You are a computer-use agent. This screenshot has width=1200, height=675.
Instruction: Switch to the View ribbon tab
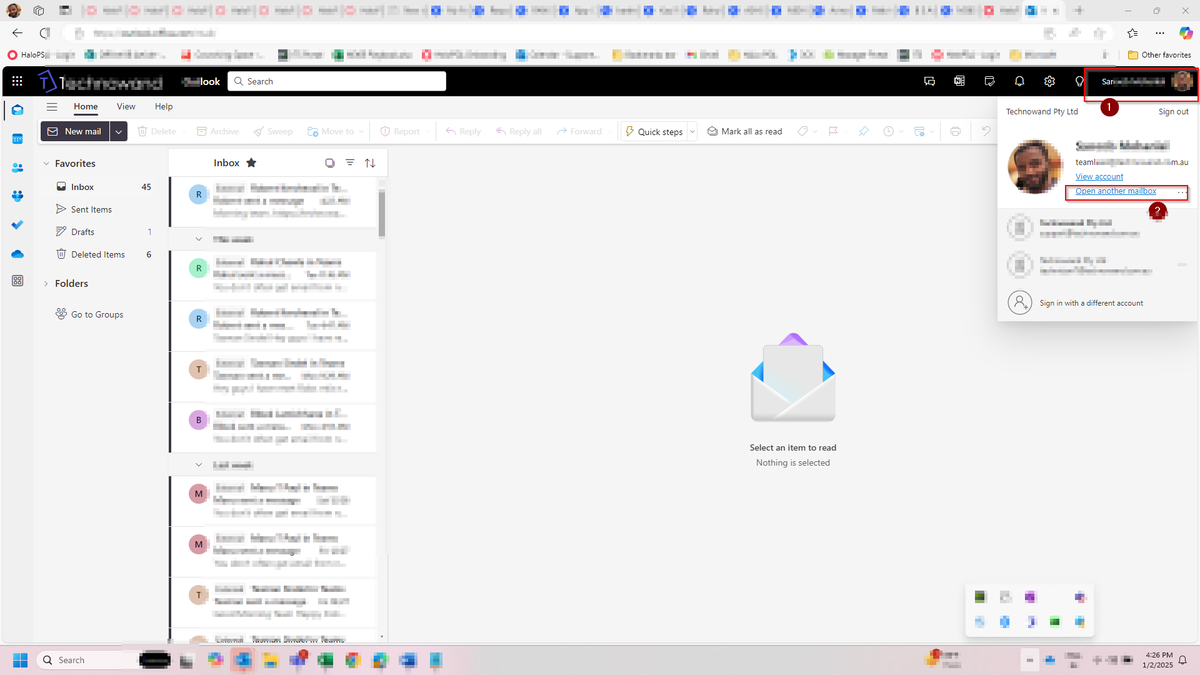pos(126,106)
